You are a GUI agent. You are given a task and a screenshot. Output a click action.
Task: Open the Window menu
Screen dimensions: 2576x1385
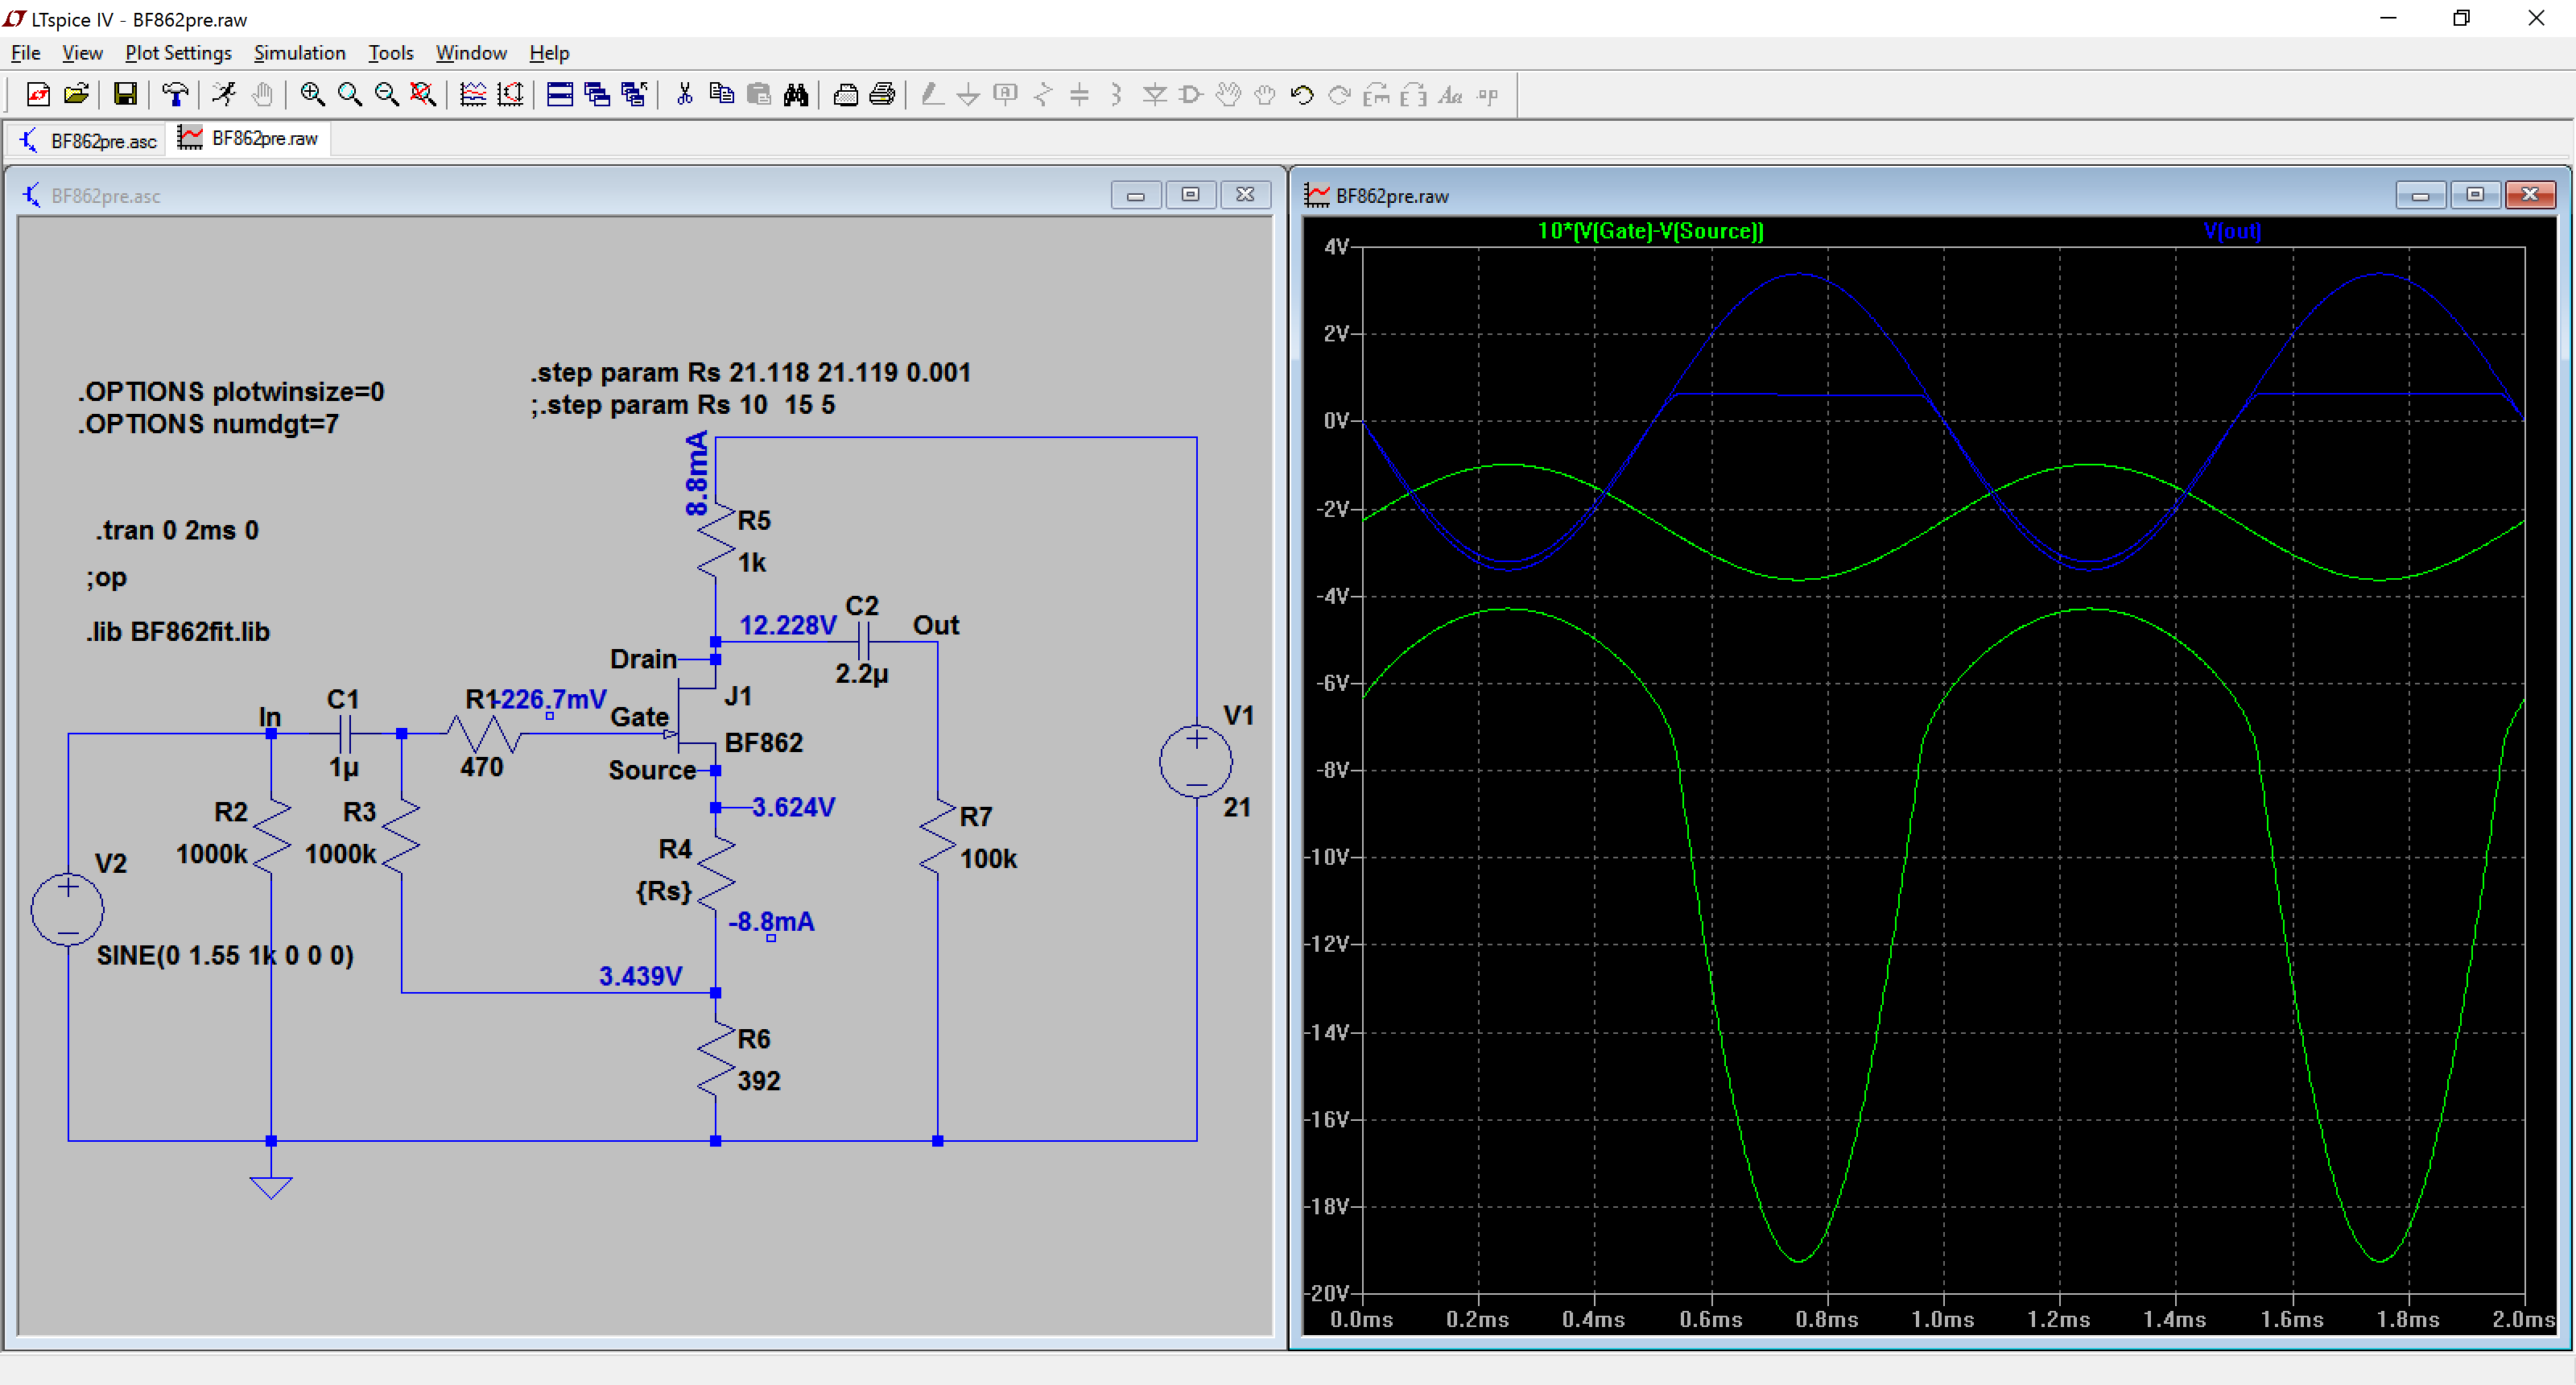[471, 53]
